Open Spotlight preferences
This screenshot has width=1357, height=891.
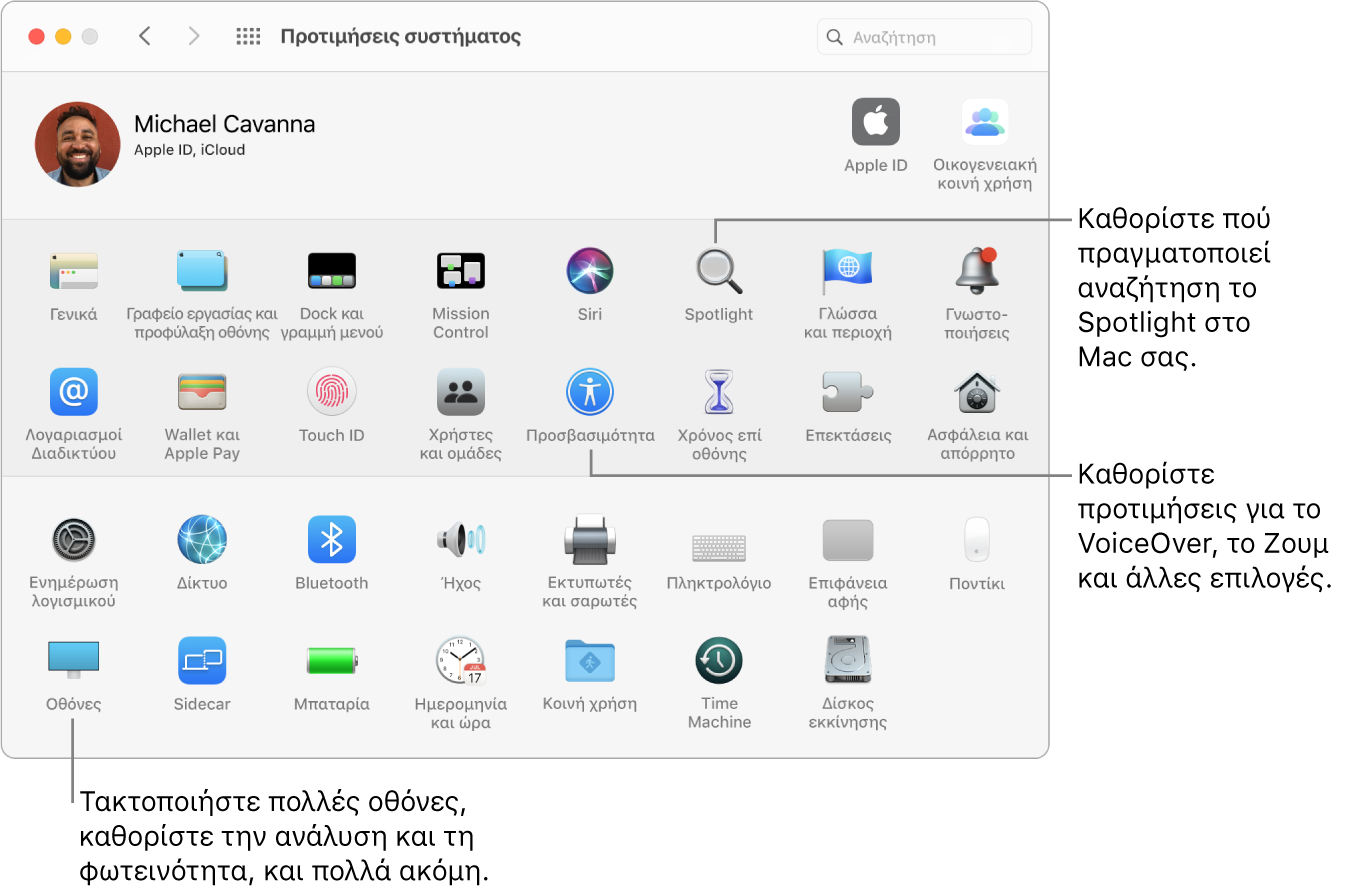pyautogui.click(x=719, y=271)
